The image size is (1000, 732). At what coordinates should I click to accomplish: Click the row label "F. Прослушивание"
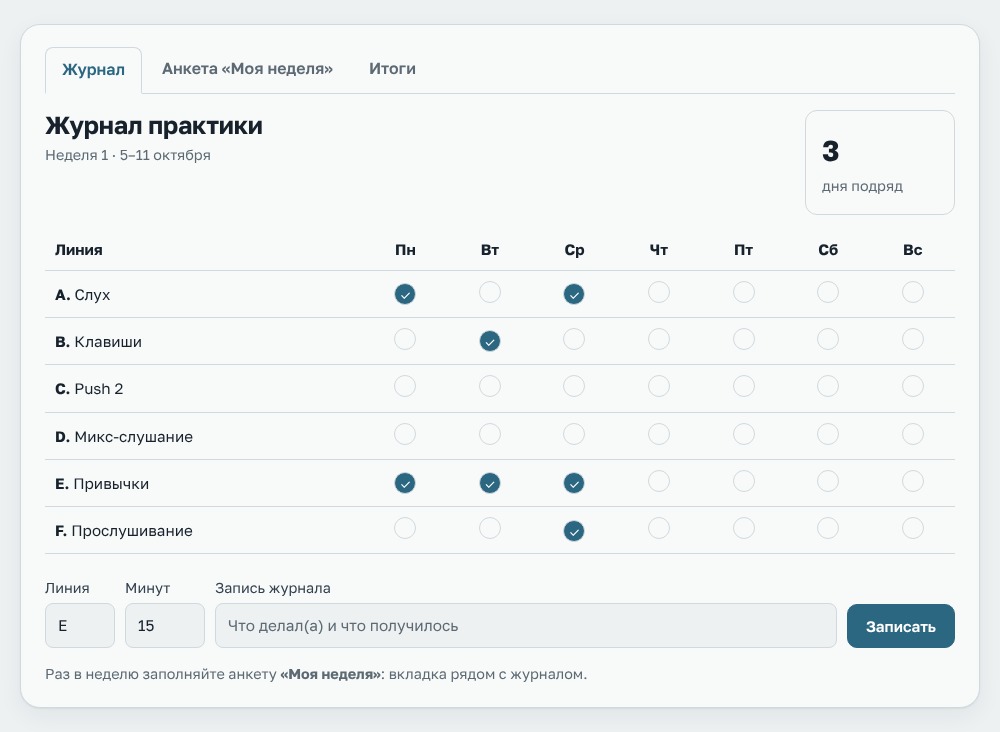(x=124, y=531)
